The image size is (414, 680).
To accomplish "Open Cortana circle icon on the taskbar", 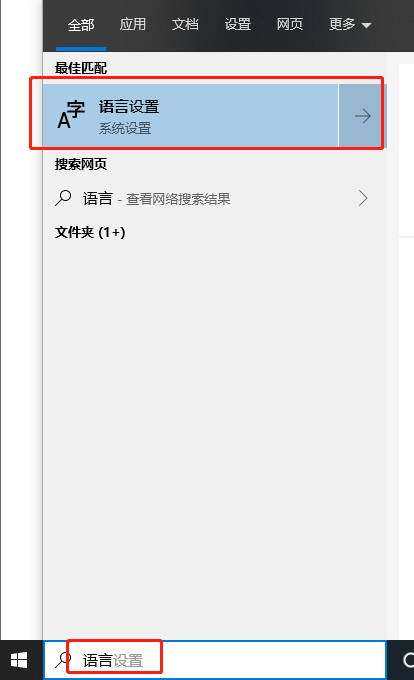I will [x=408, y=660].
